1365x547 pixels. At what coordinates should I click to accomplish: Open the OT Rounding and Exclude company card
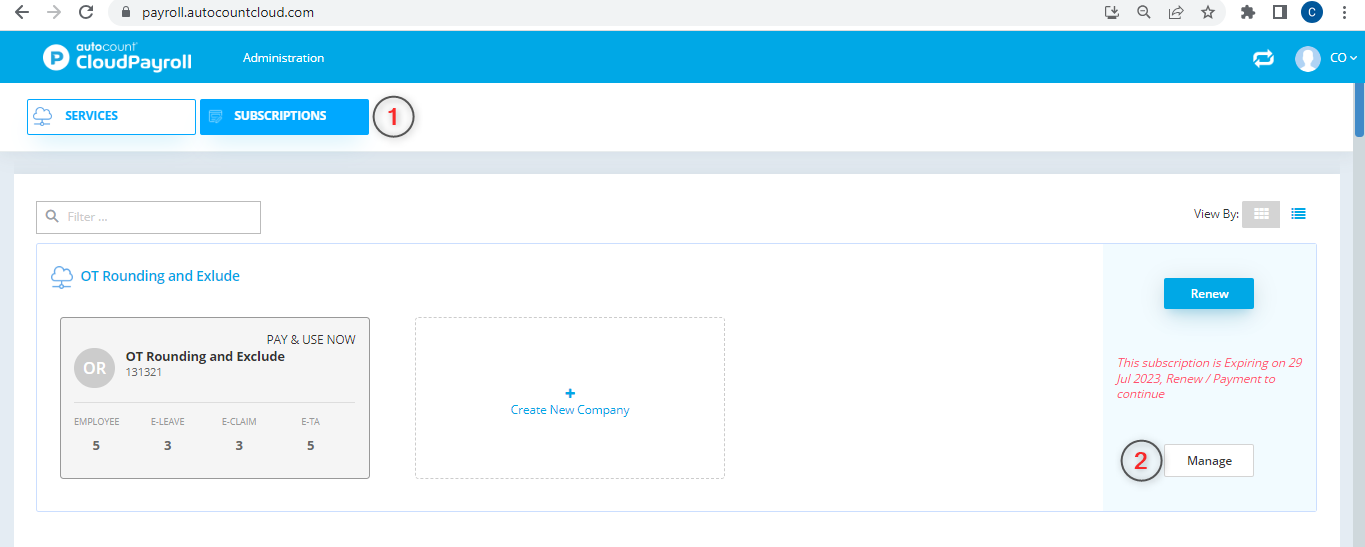215,398
